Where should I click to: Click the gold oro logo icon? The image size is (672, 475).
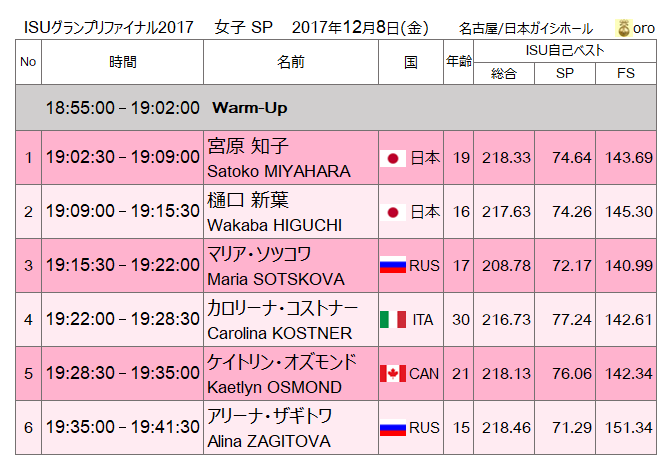(624, 28)
